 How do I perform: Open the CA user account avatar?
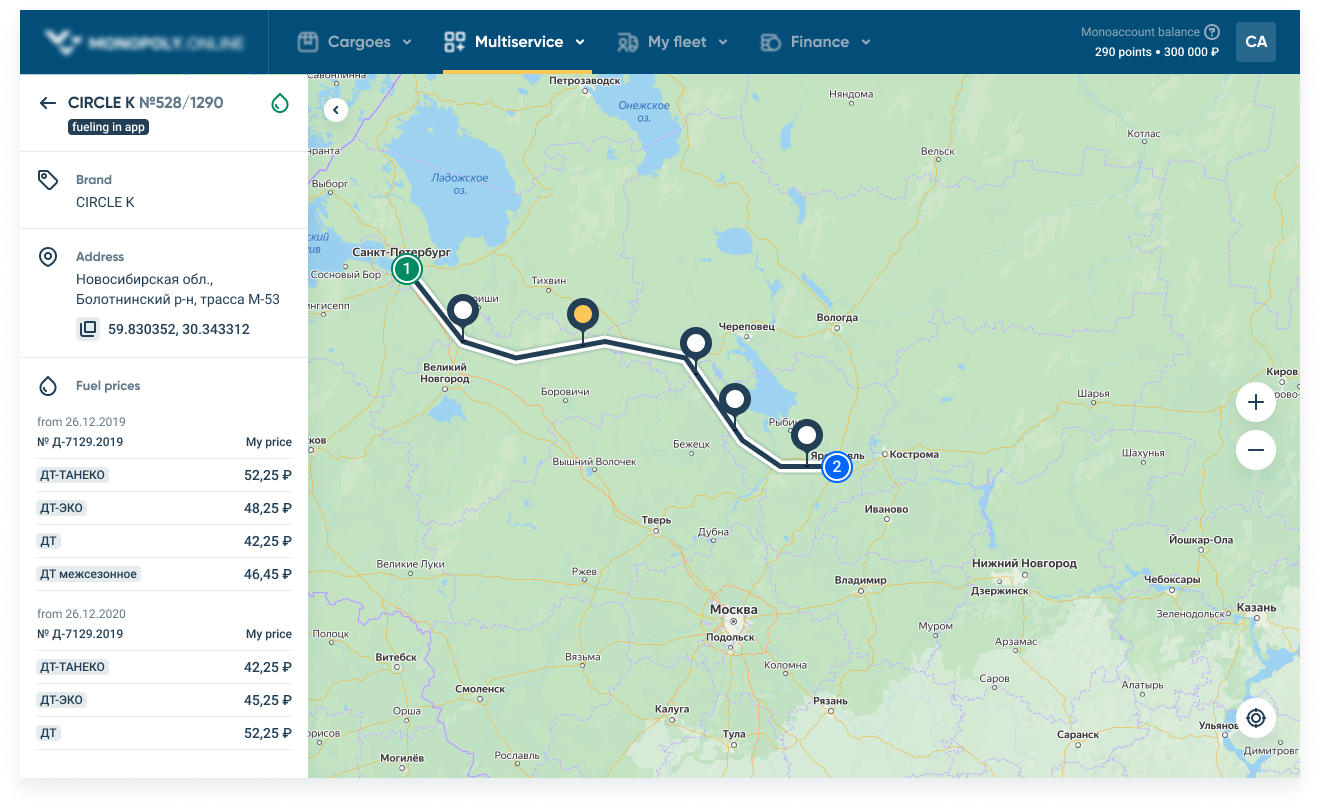point(1256,42)
